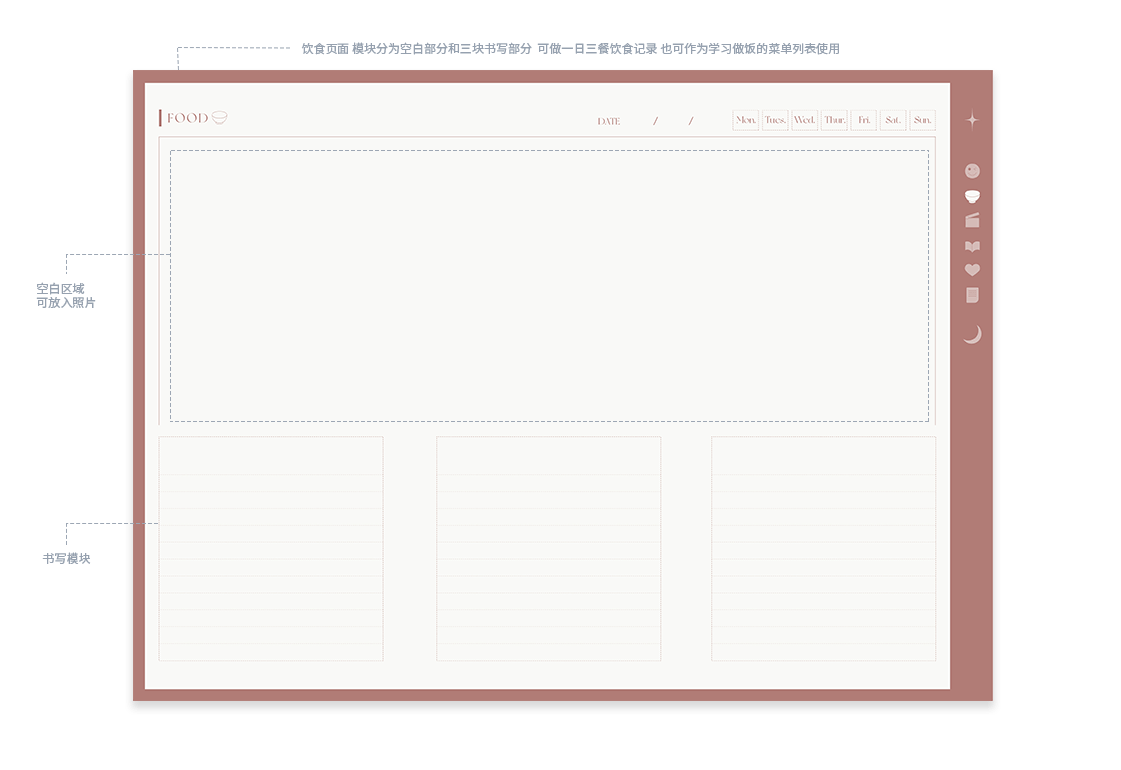The image size is (1121, 770).
Task: Mark the Thur. weekday box
Action: coord(834,120)
